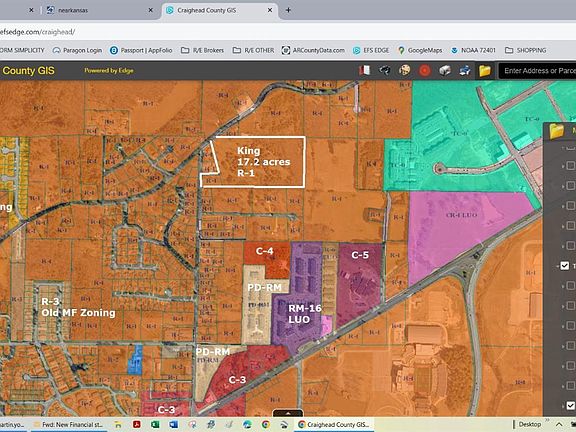The image size is (576, 432).
Task: Open the Chrome icon in the taskbar
Action: tap(265, 425)
